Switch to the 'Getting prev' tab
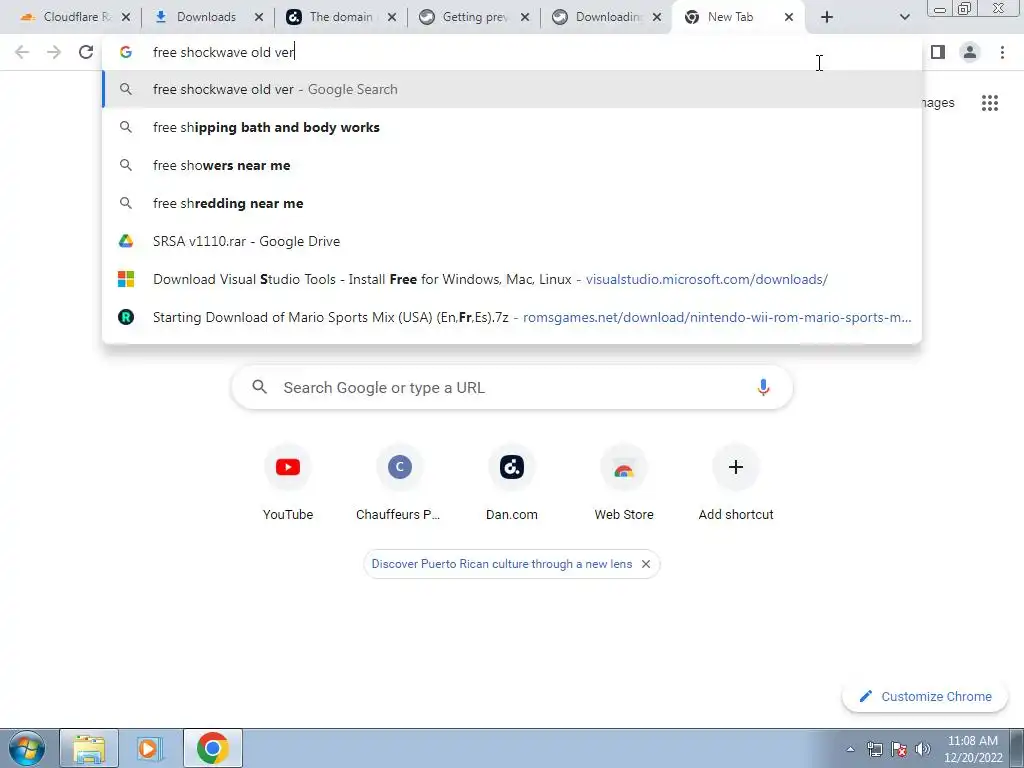This screenshot has height=768, width=1024. 474,17
